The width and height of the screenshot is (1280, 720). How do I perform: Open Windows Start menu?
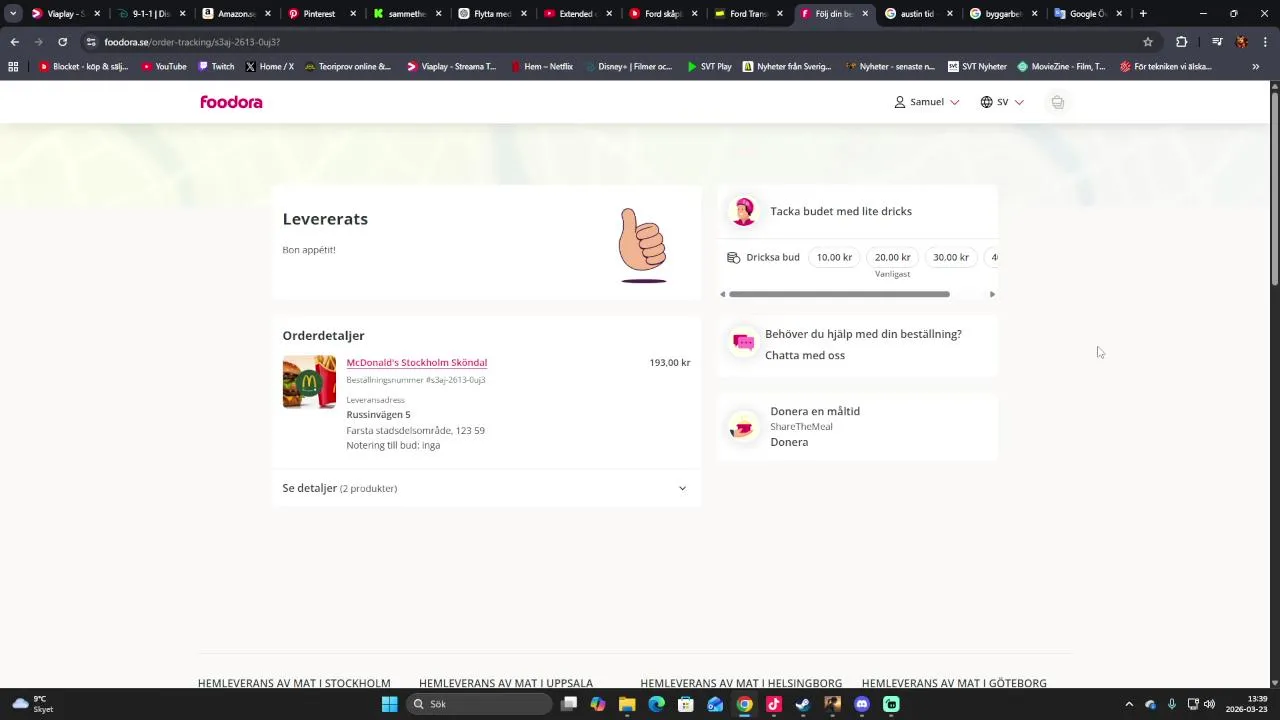[x=390, y=704]
